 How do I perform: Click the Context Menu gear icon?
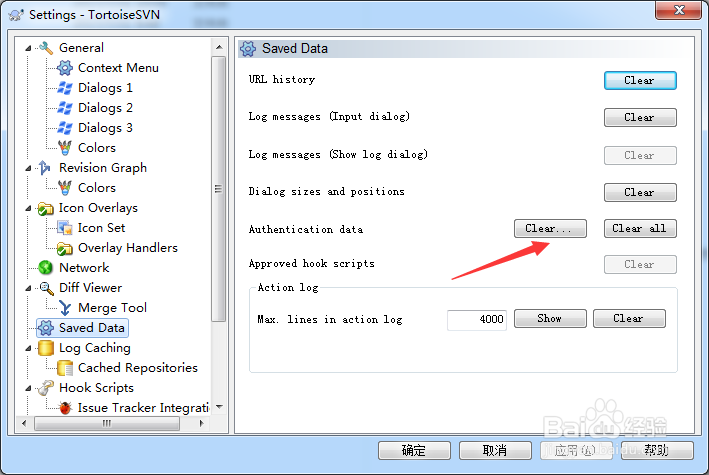65,68
